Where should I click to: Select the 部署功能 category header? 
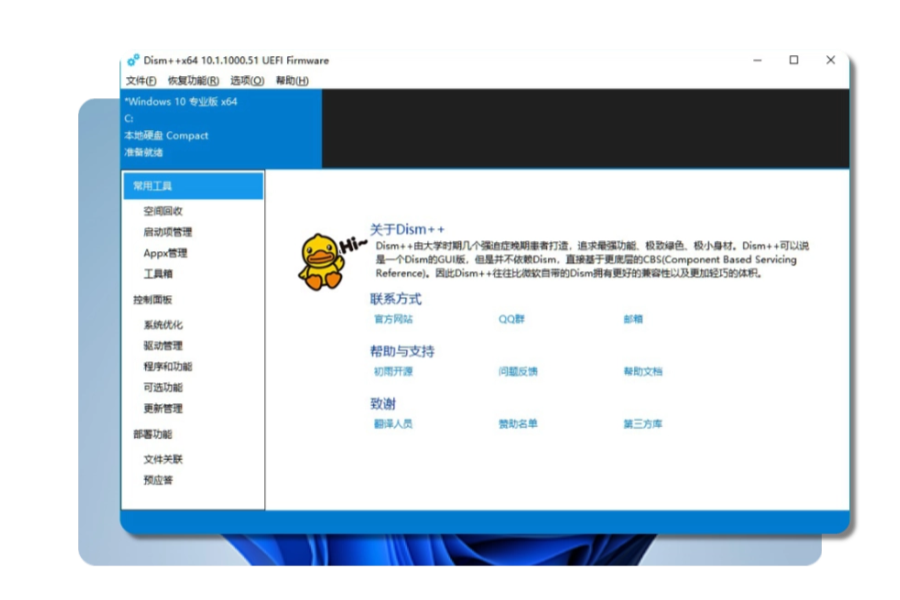tap(153, 434)
